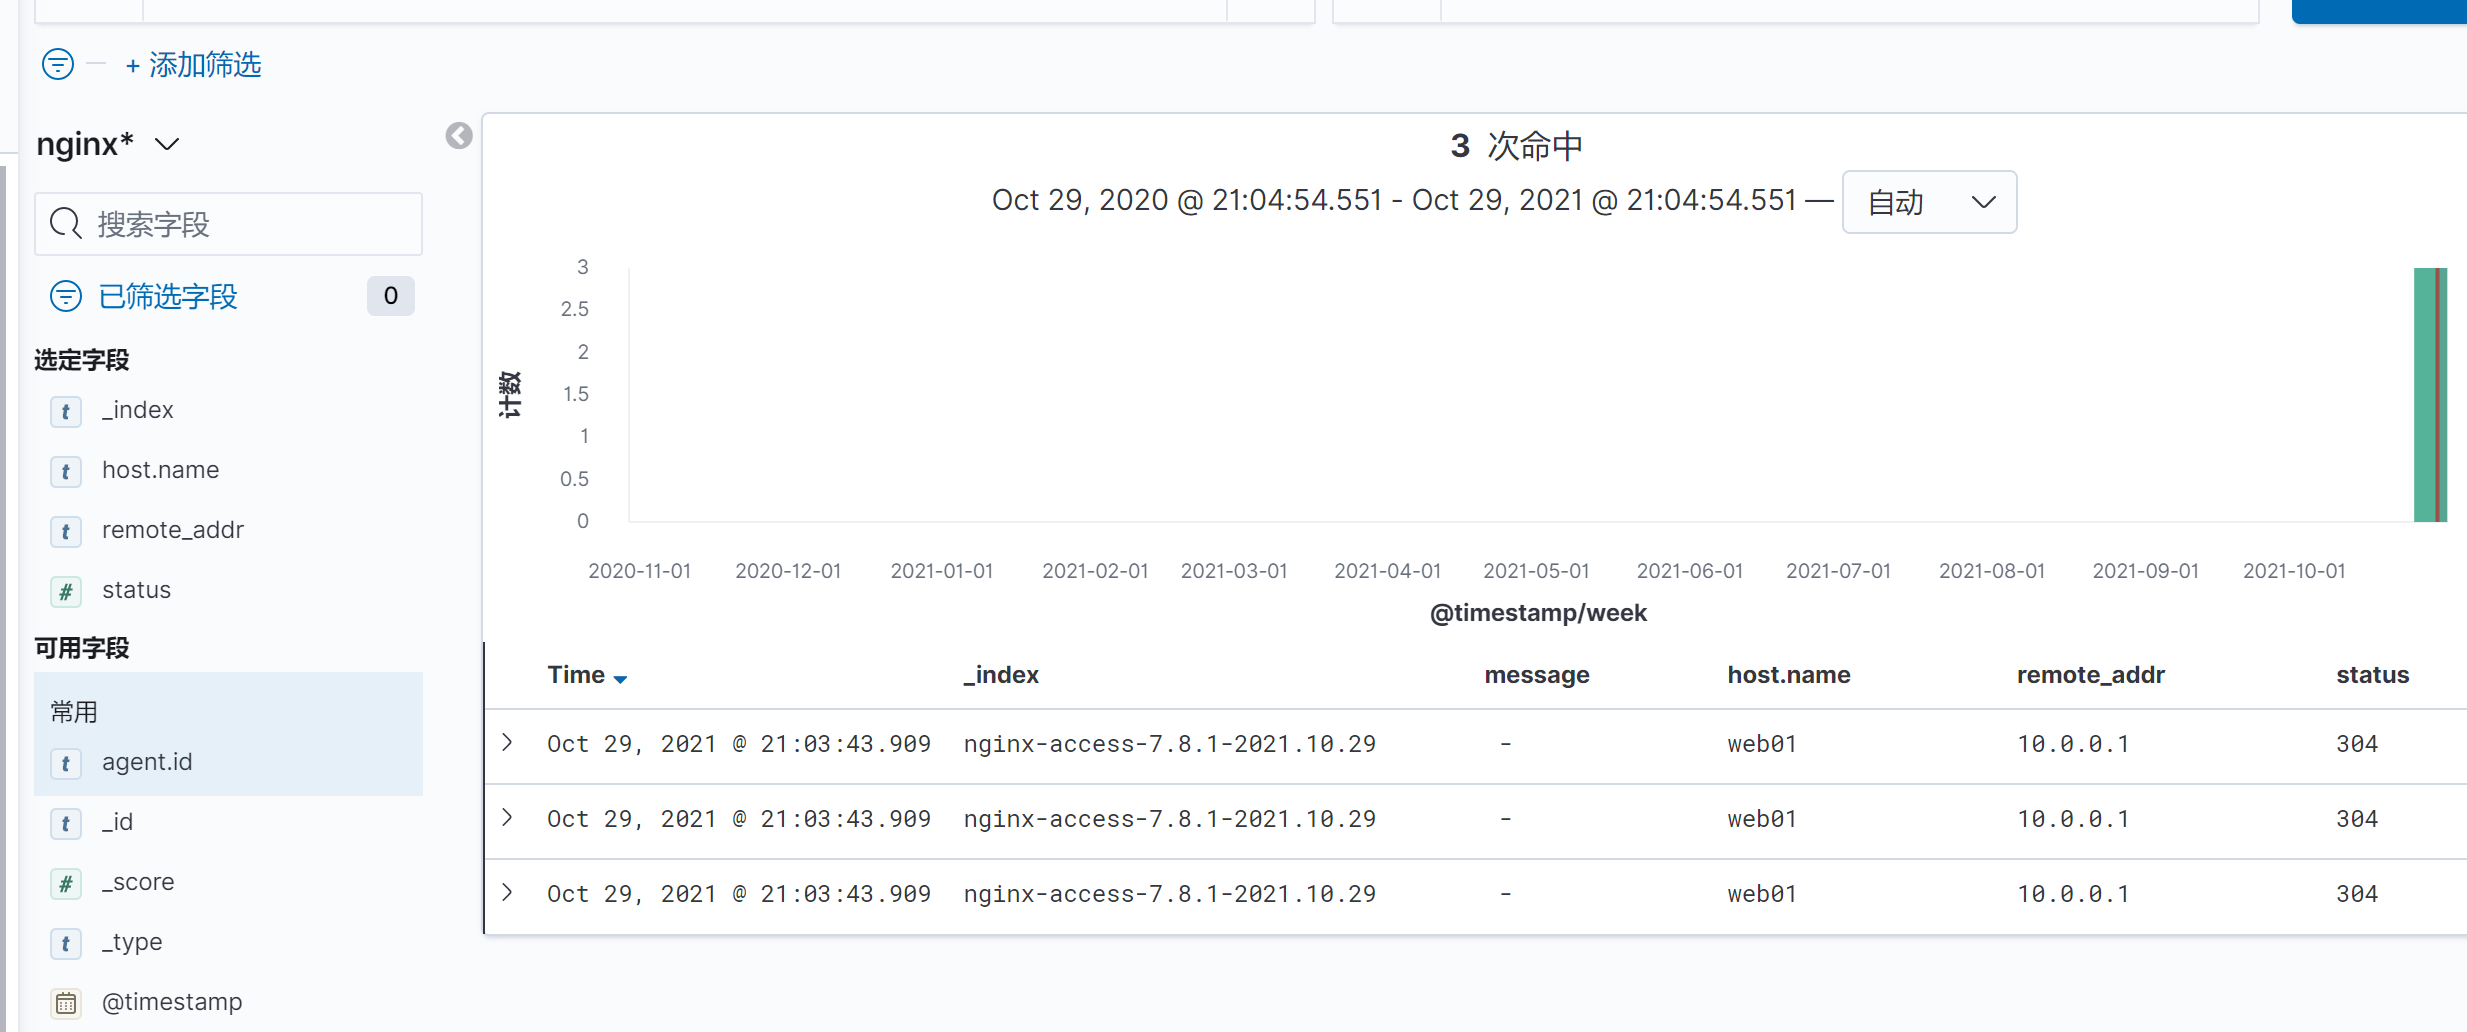Click the host.name column header
Viewport: 2467px width, 1032px height.
[x=1789, y=675]
